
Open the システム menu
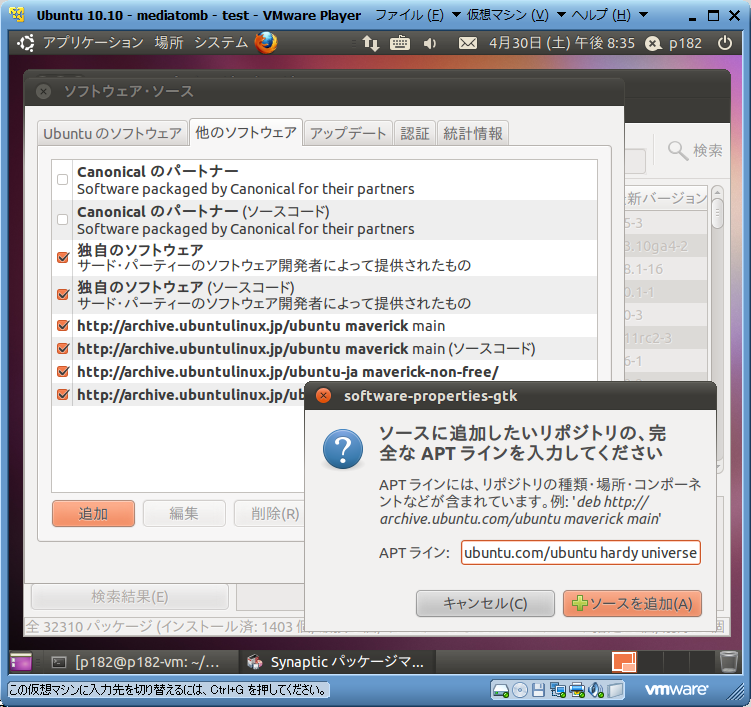(x=221, y=43)
